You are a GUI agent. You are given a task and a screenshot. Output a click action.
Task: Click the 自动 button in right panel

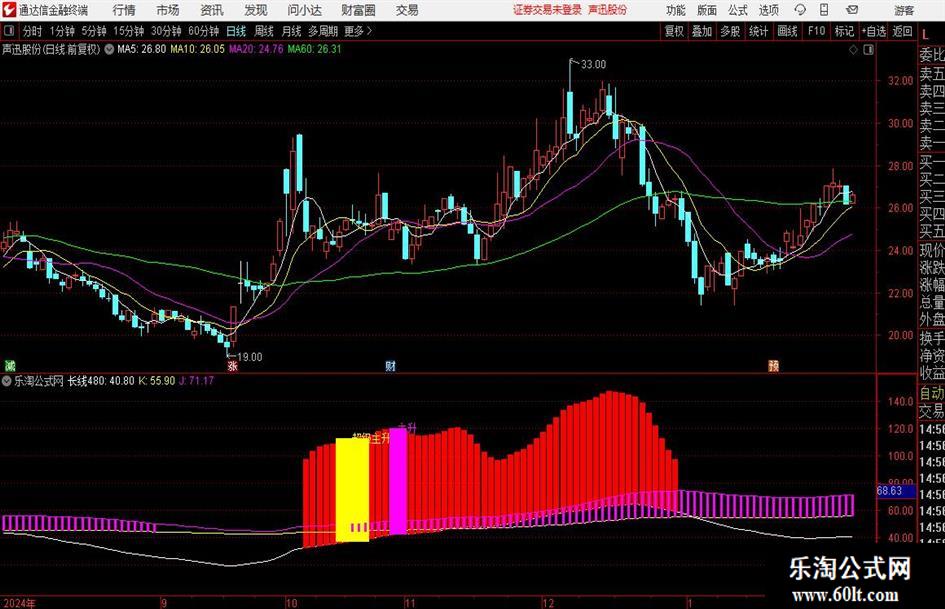click(x=932, y=394)
